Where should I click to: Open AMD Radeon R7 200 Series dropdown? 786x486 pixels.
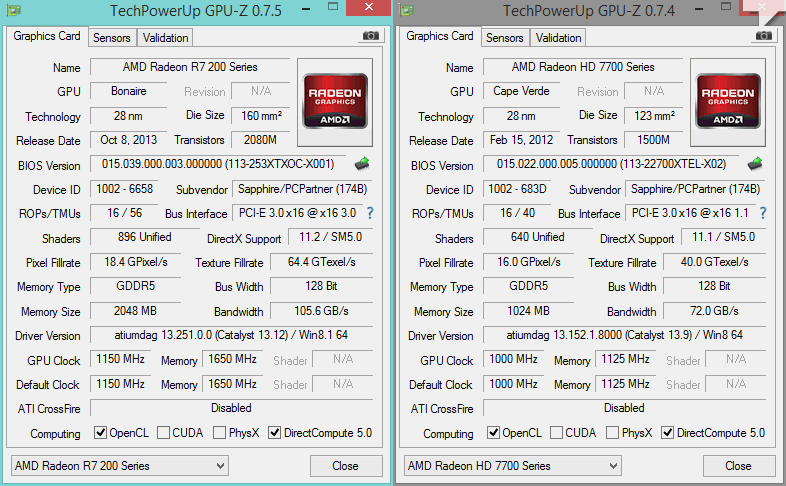pyautogui.click(x=120, y=466)
